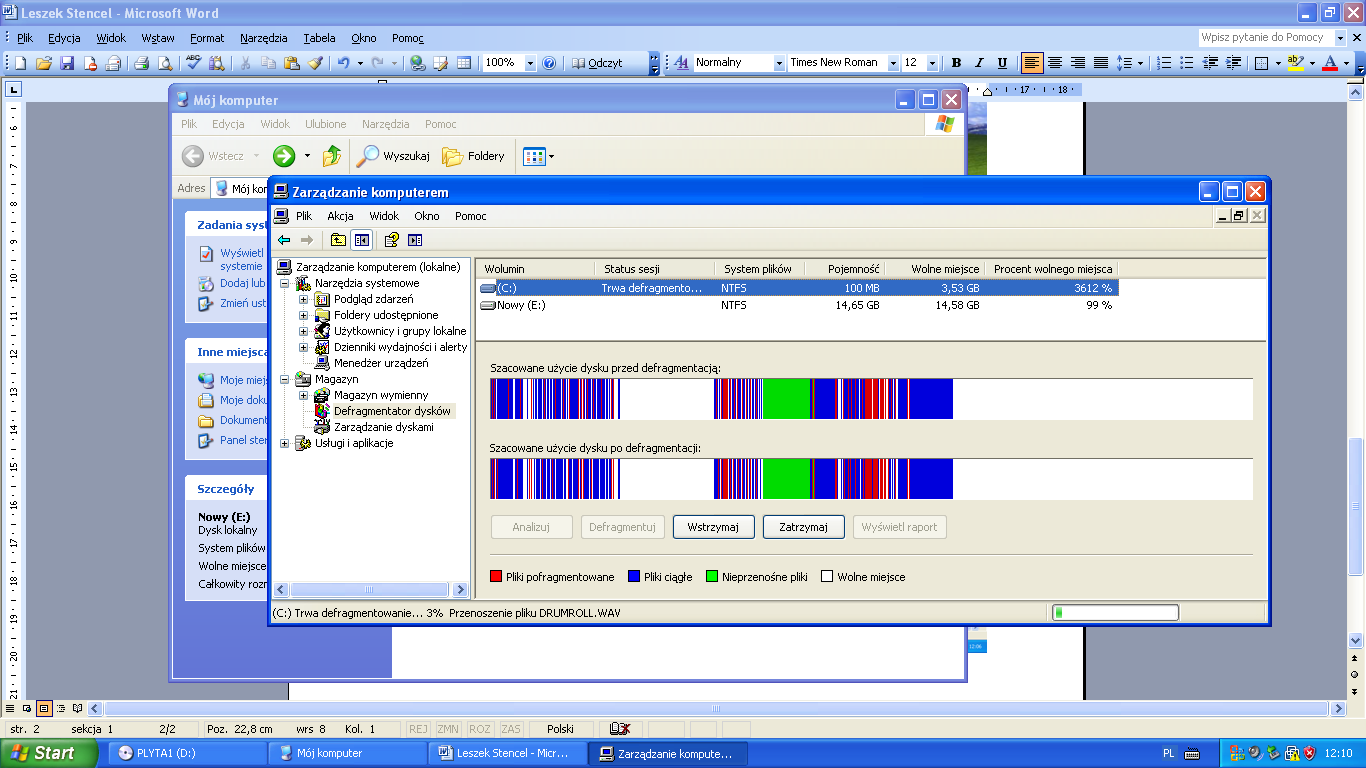Click the Help properties icon in Zarządzanie komputerem toolbar
Image resolution: width=1366 pixels, height=768 pixels.
tap(392, 240)
